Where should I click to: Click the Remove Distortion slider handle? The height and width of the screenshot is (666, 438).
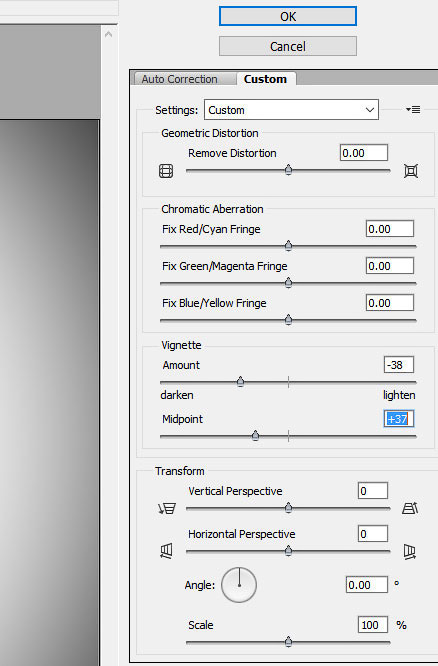pos(288,170)
